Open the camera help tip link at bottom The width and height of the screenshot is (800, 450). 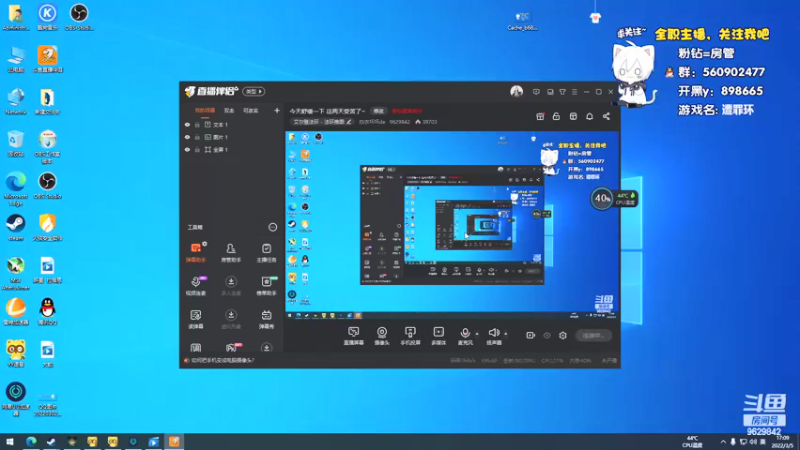pos(223,360)
